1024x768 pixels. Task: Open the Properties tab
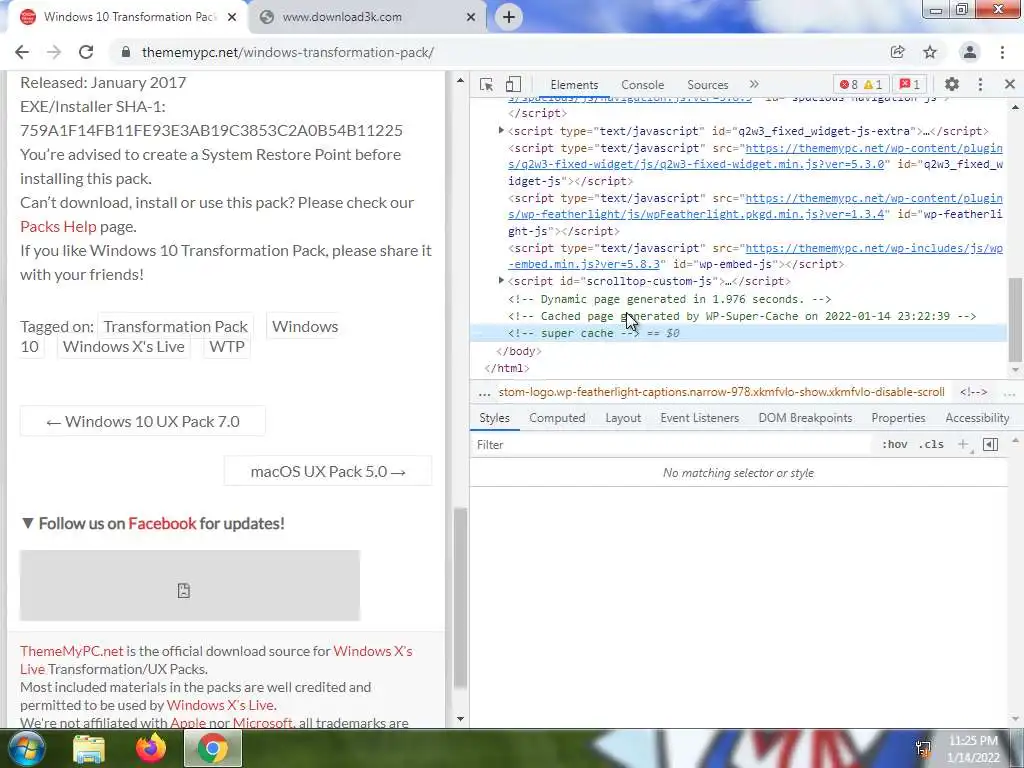(x=898, y=418)
